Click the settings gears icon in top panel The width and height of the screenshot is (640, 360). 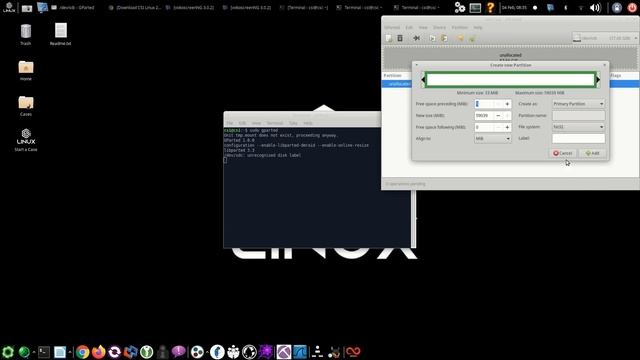point(460,7)
